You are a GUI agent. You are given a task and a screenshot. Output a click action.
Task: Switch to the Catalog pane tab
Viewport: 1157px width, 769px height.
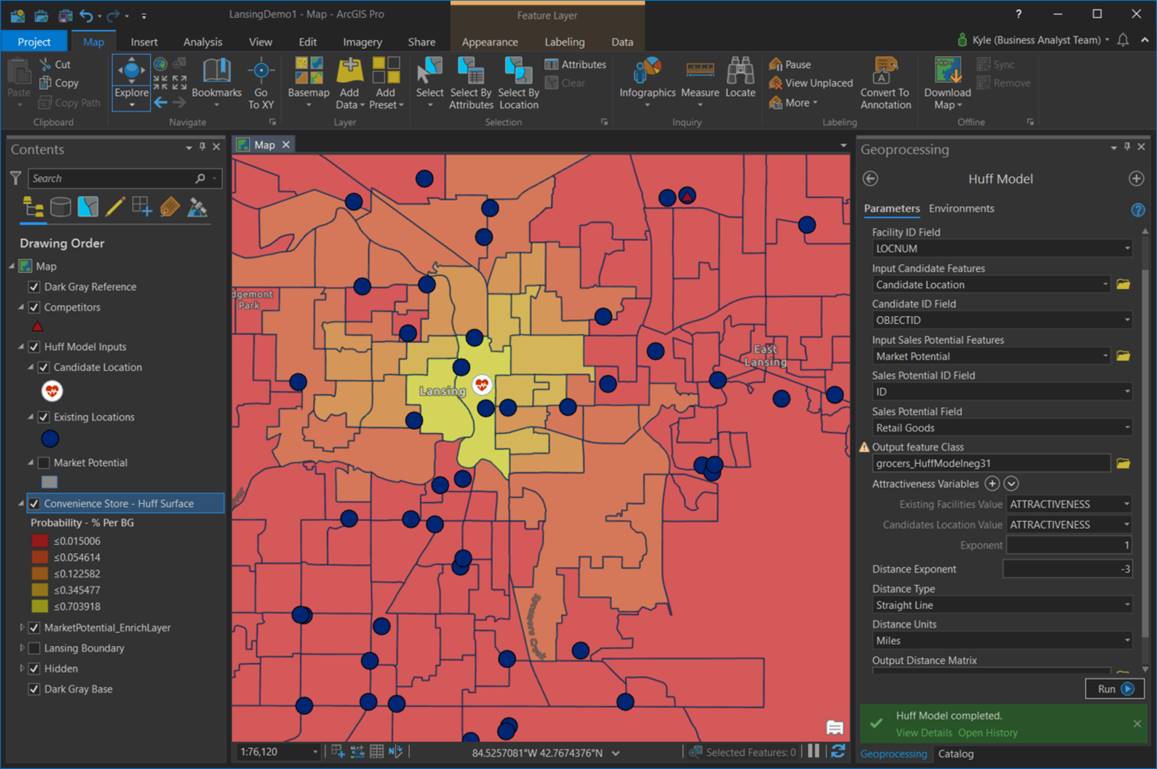956,754
